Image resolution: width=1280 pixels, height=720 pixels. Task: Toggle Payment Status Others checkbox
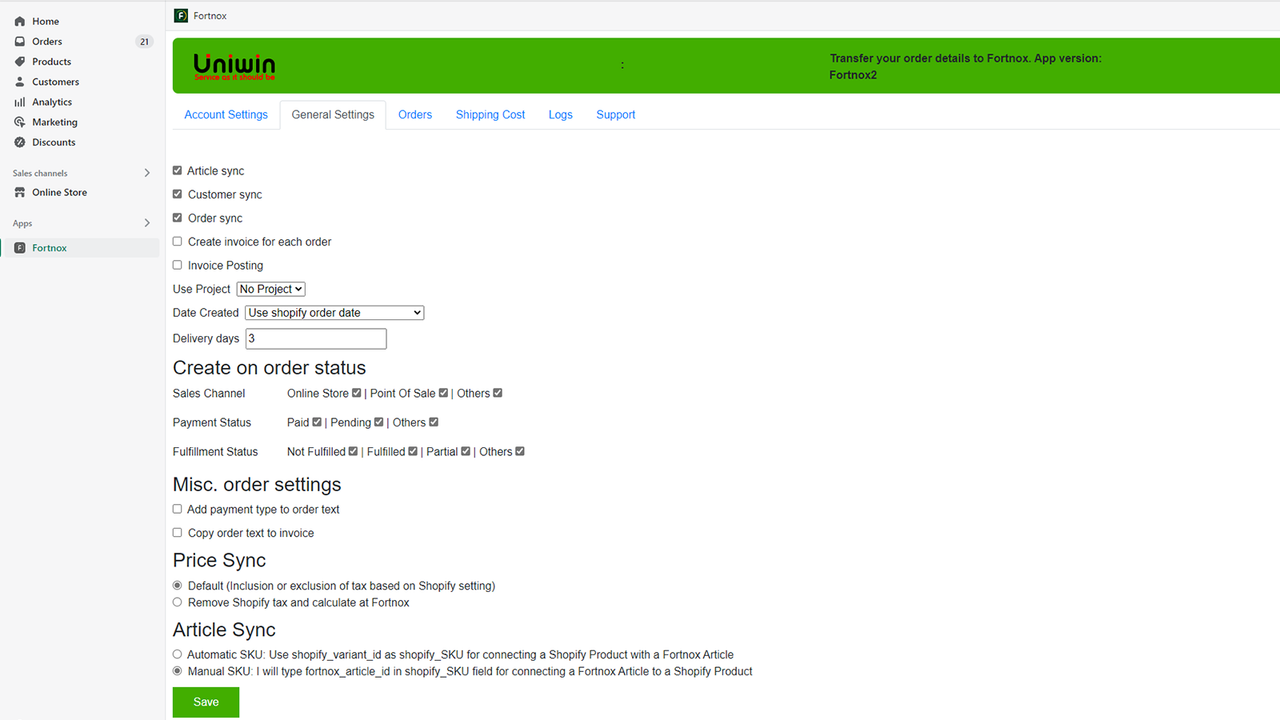click(x=433, y=422)
